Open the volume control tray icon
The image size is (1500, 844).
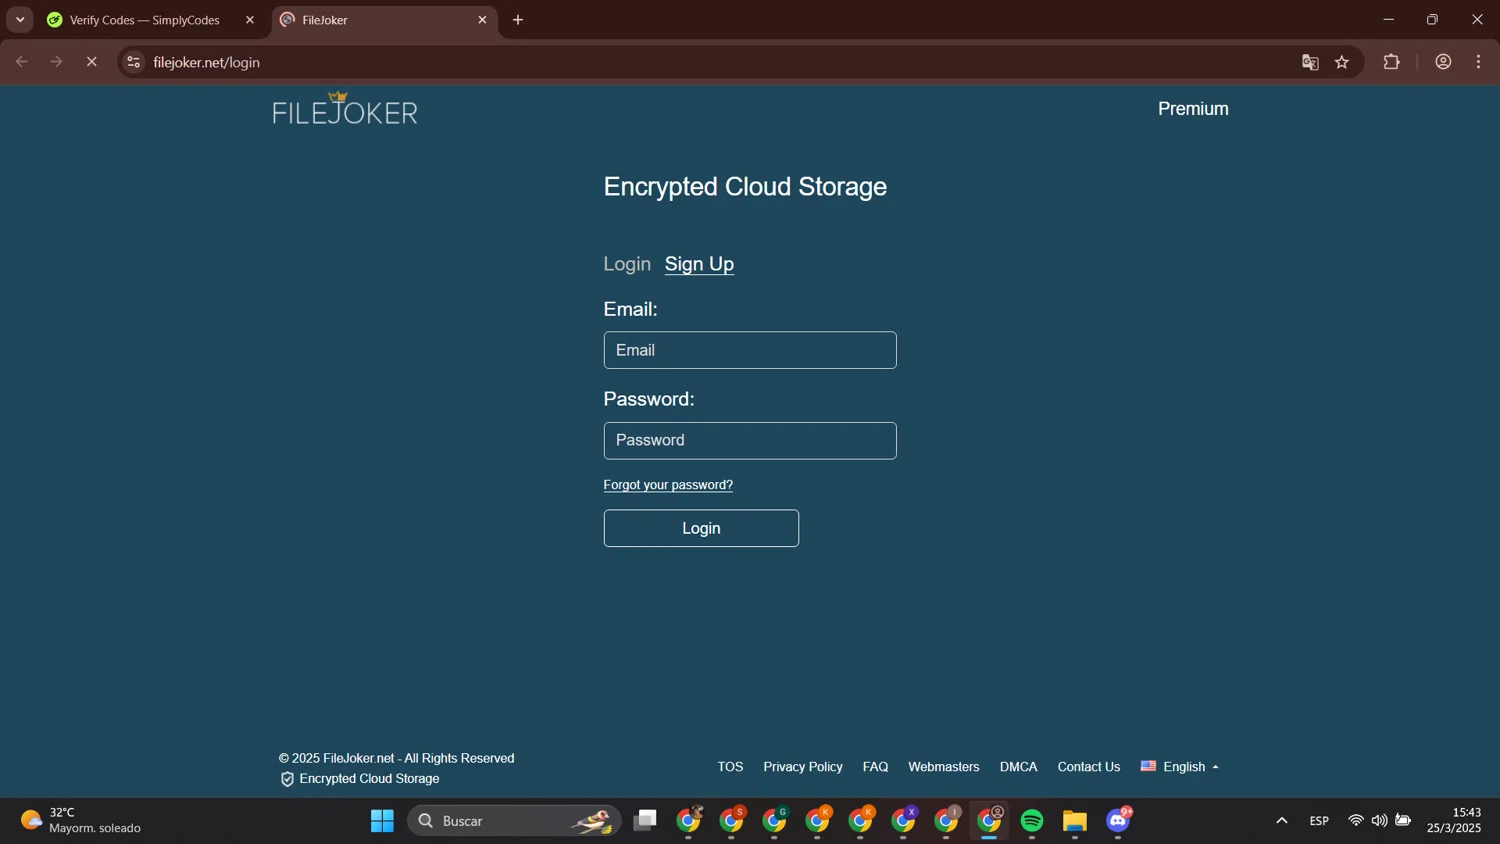click(x=1380, y=821)
